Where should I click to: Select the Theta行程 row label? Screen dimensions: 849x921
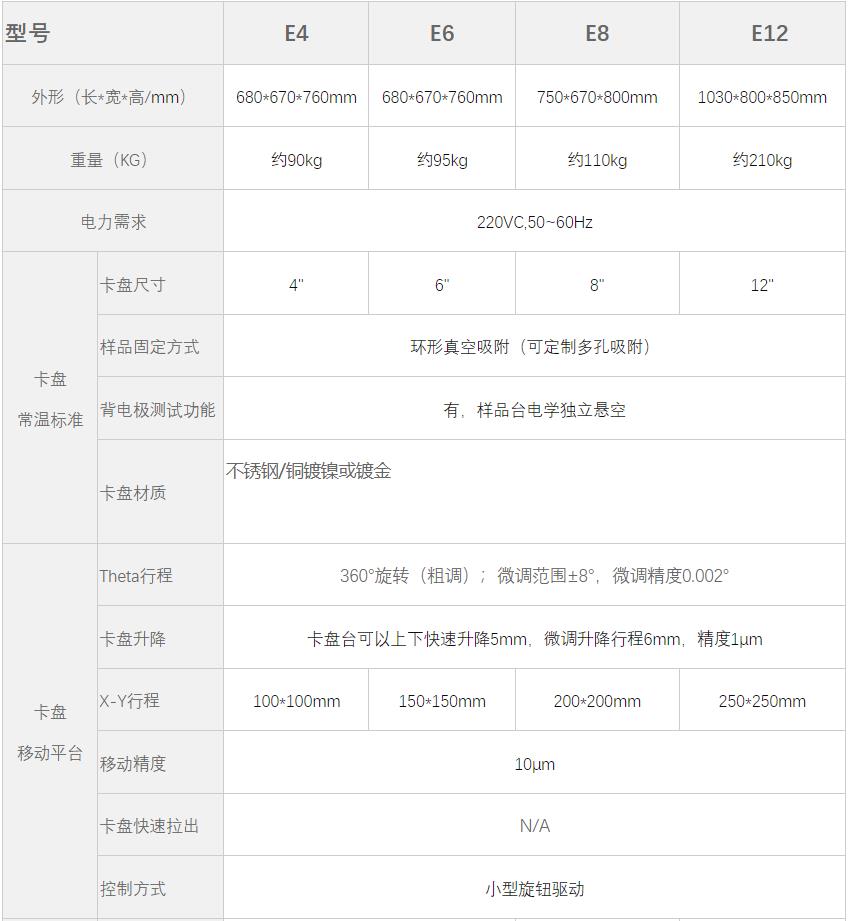click(x=136, y=576)
